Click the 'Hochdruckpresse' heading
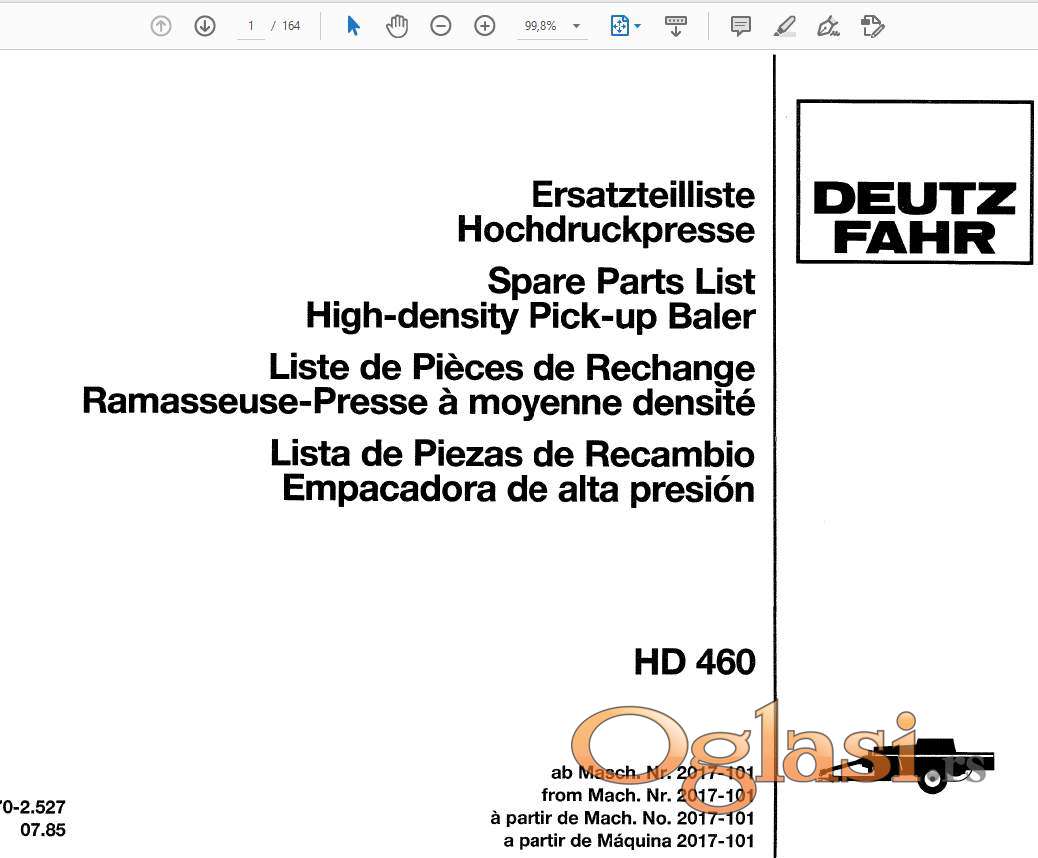This screenshot has width=1038, height=858. tap(606, 230)
